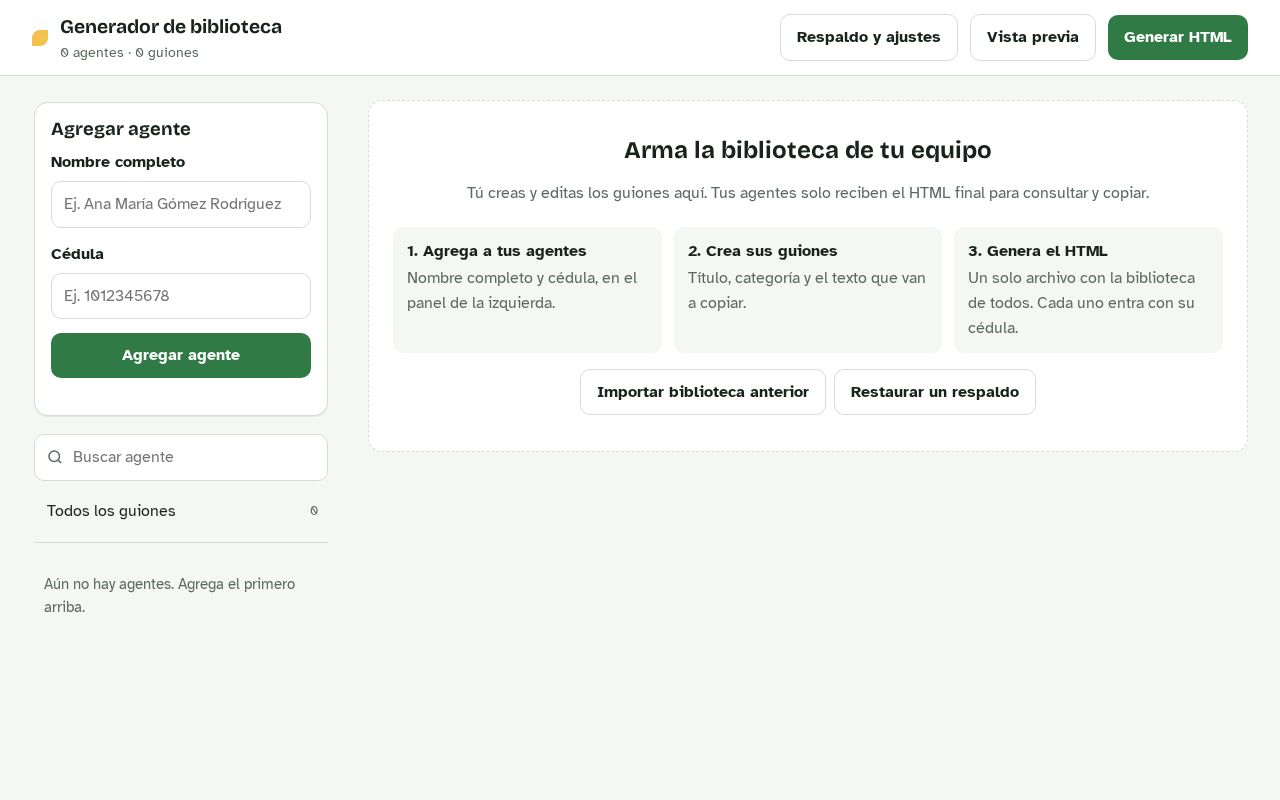Click the magnifier icon in agent search
Viewport: 1280px width, 800px height.
[55, 457]
